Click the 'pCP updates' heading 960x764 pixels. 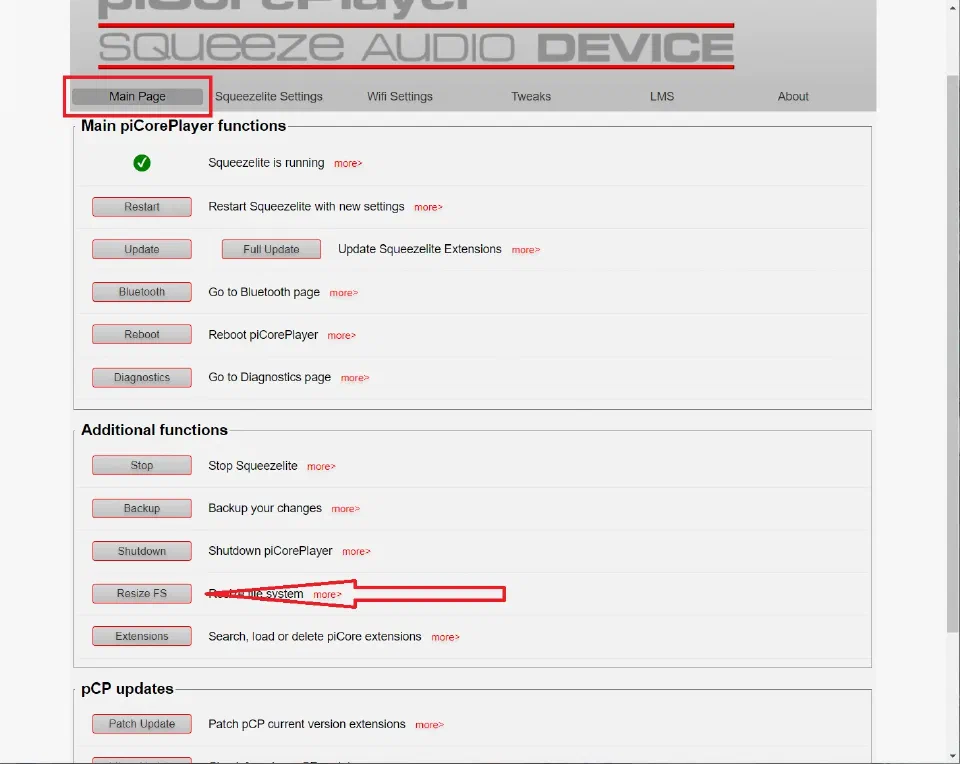[x=127, y=689]
